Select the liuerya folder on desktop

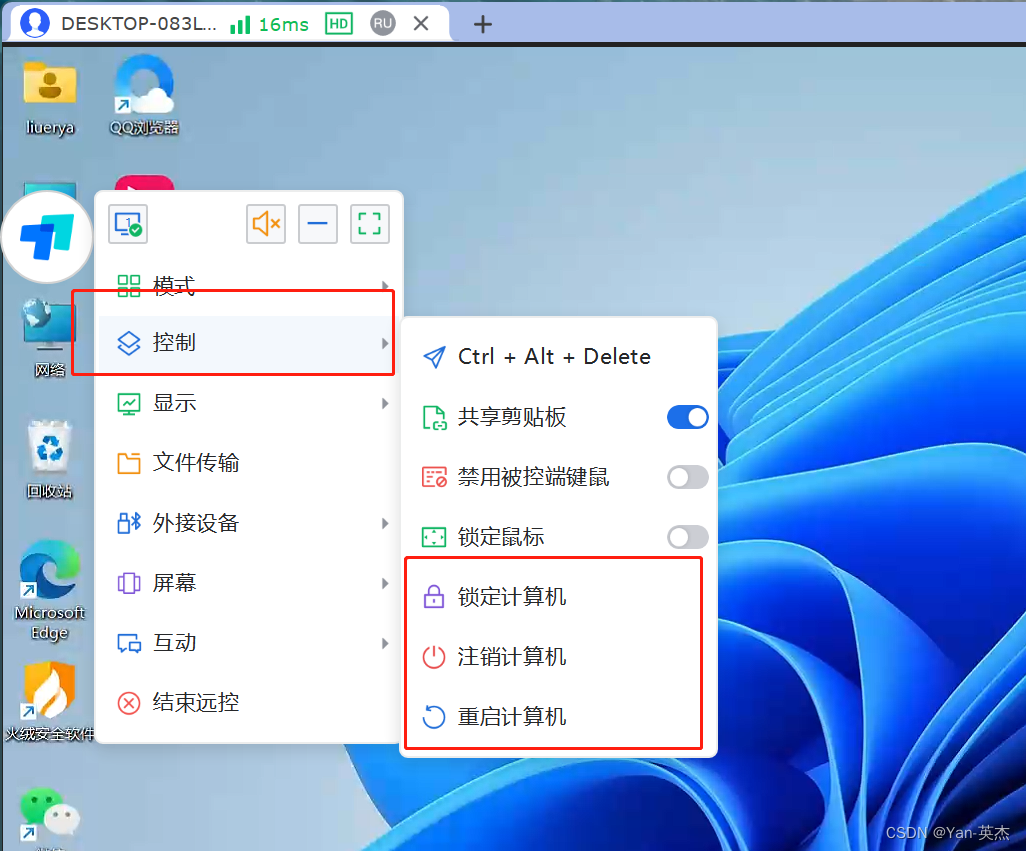coord(50,97)
